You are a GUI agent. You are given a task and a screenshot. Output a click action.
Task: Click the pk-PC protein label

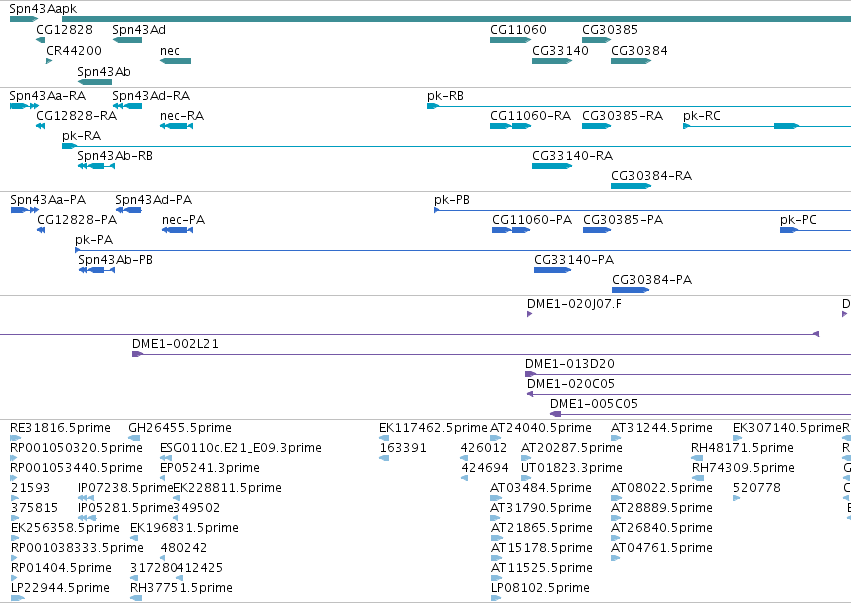pos(798,220)
